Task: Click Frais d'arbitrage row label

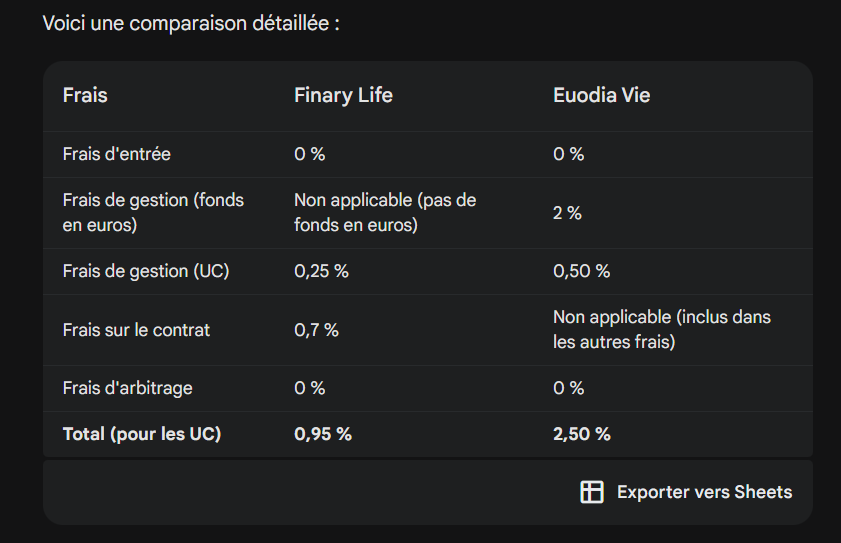Action: point(128,388)
